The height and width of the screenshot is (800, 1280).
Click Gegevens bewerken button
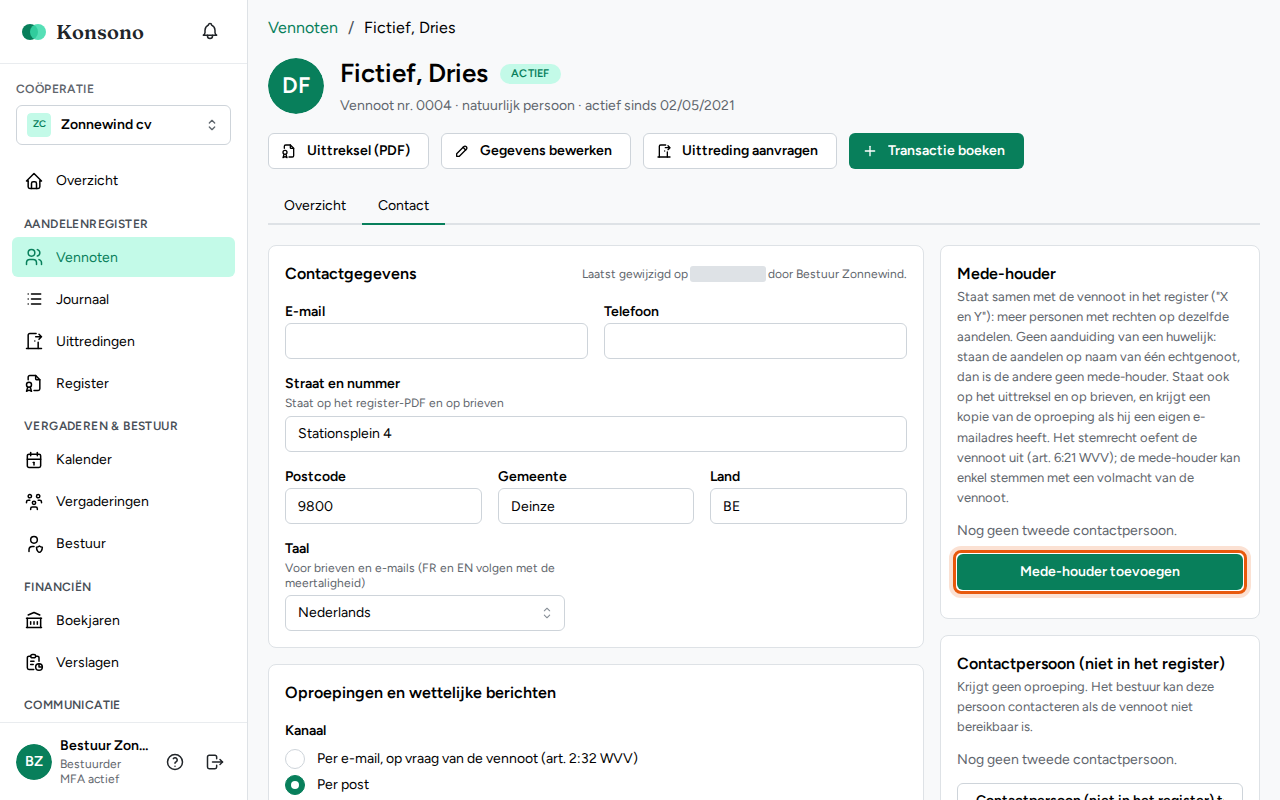(x=536, y=151)
